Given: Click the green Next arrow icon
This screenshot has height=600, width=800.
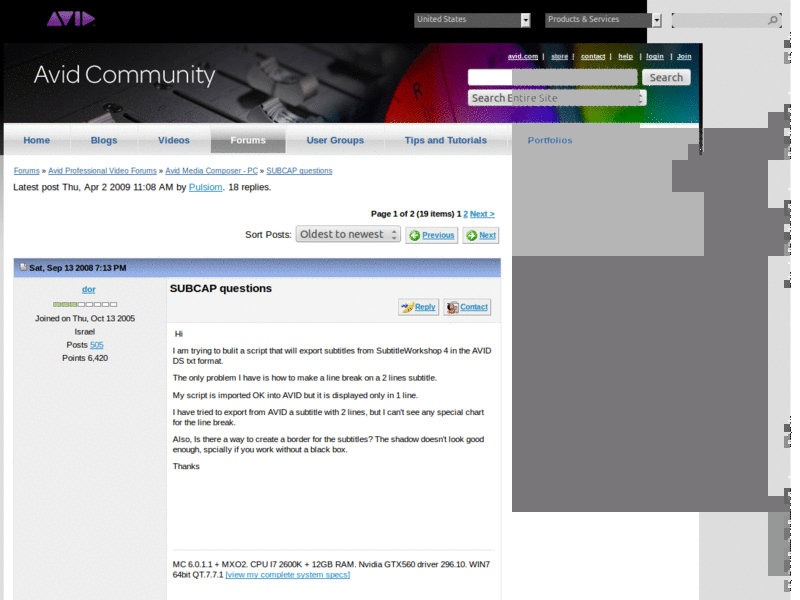Looking at the screenshot, I should 472,235.
